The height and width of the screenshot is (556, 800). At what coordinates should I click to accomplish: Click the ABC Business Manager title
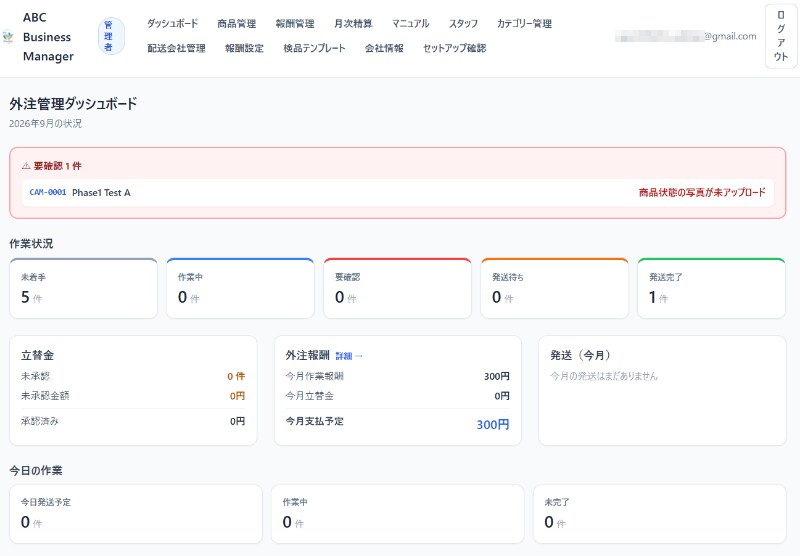click(x=48, y=37)
